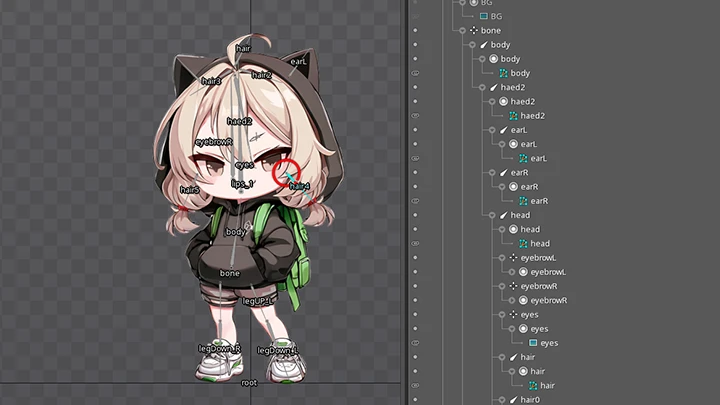Toggle the eye icon for earL mesh
Image resolution: width=720 pixels, height=405 pixels.
coord(415,158)
